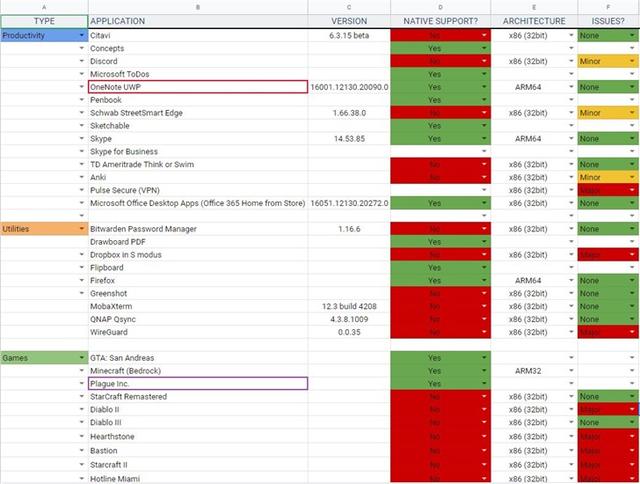Select the QNAP Qsync cell
The height and width of the screenshot is (484, 640).
coord(198,319)
